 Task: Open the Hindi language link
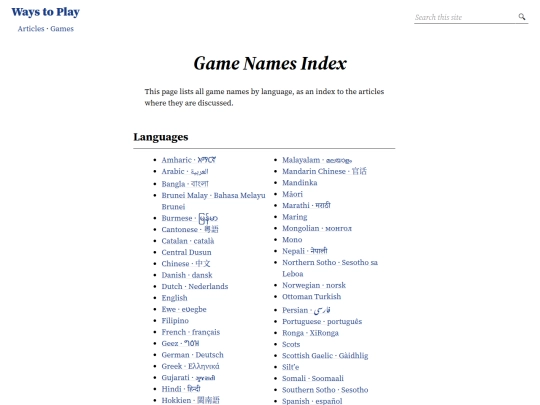click(x=181, y=389)
